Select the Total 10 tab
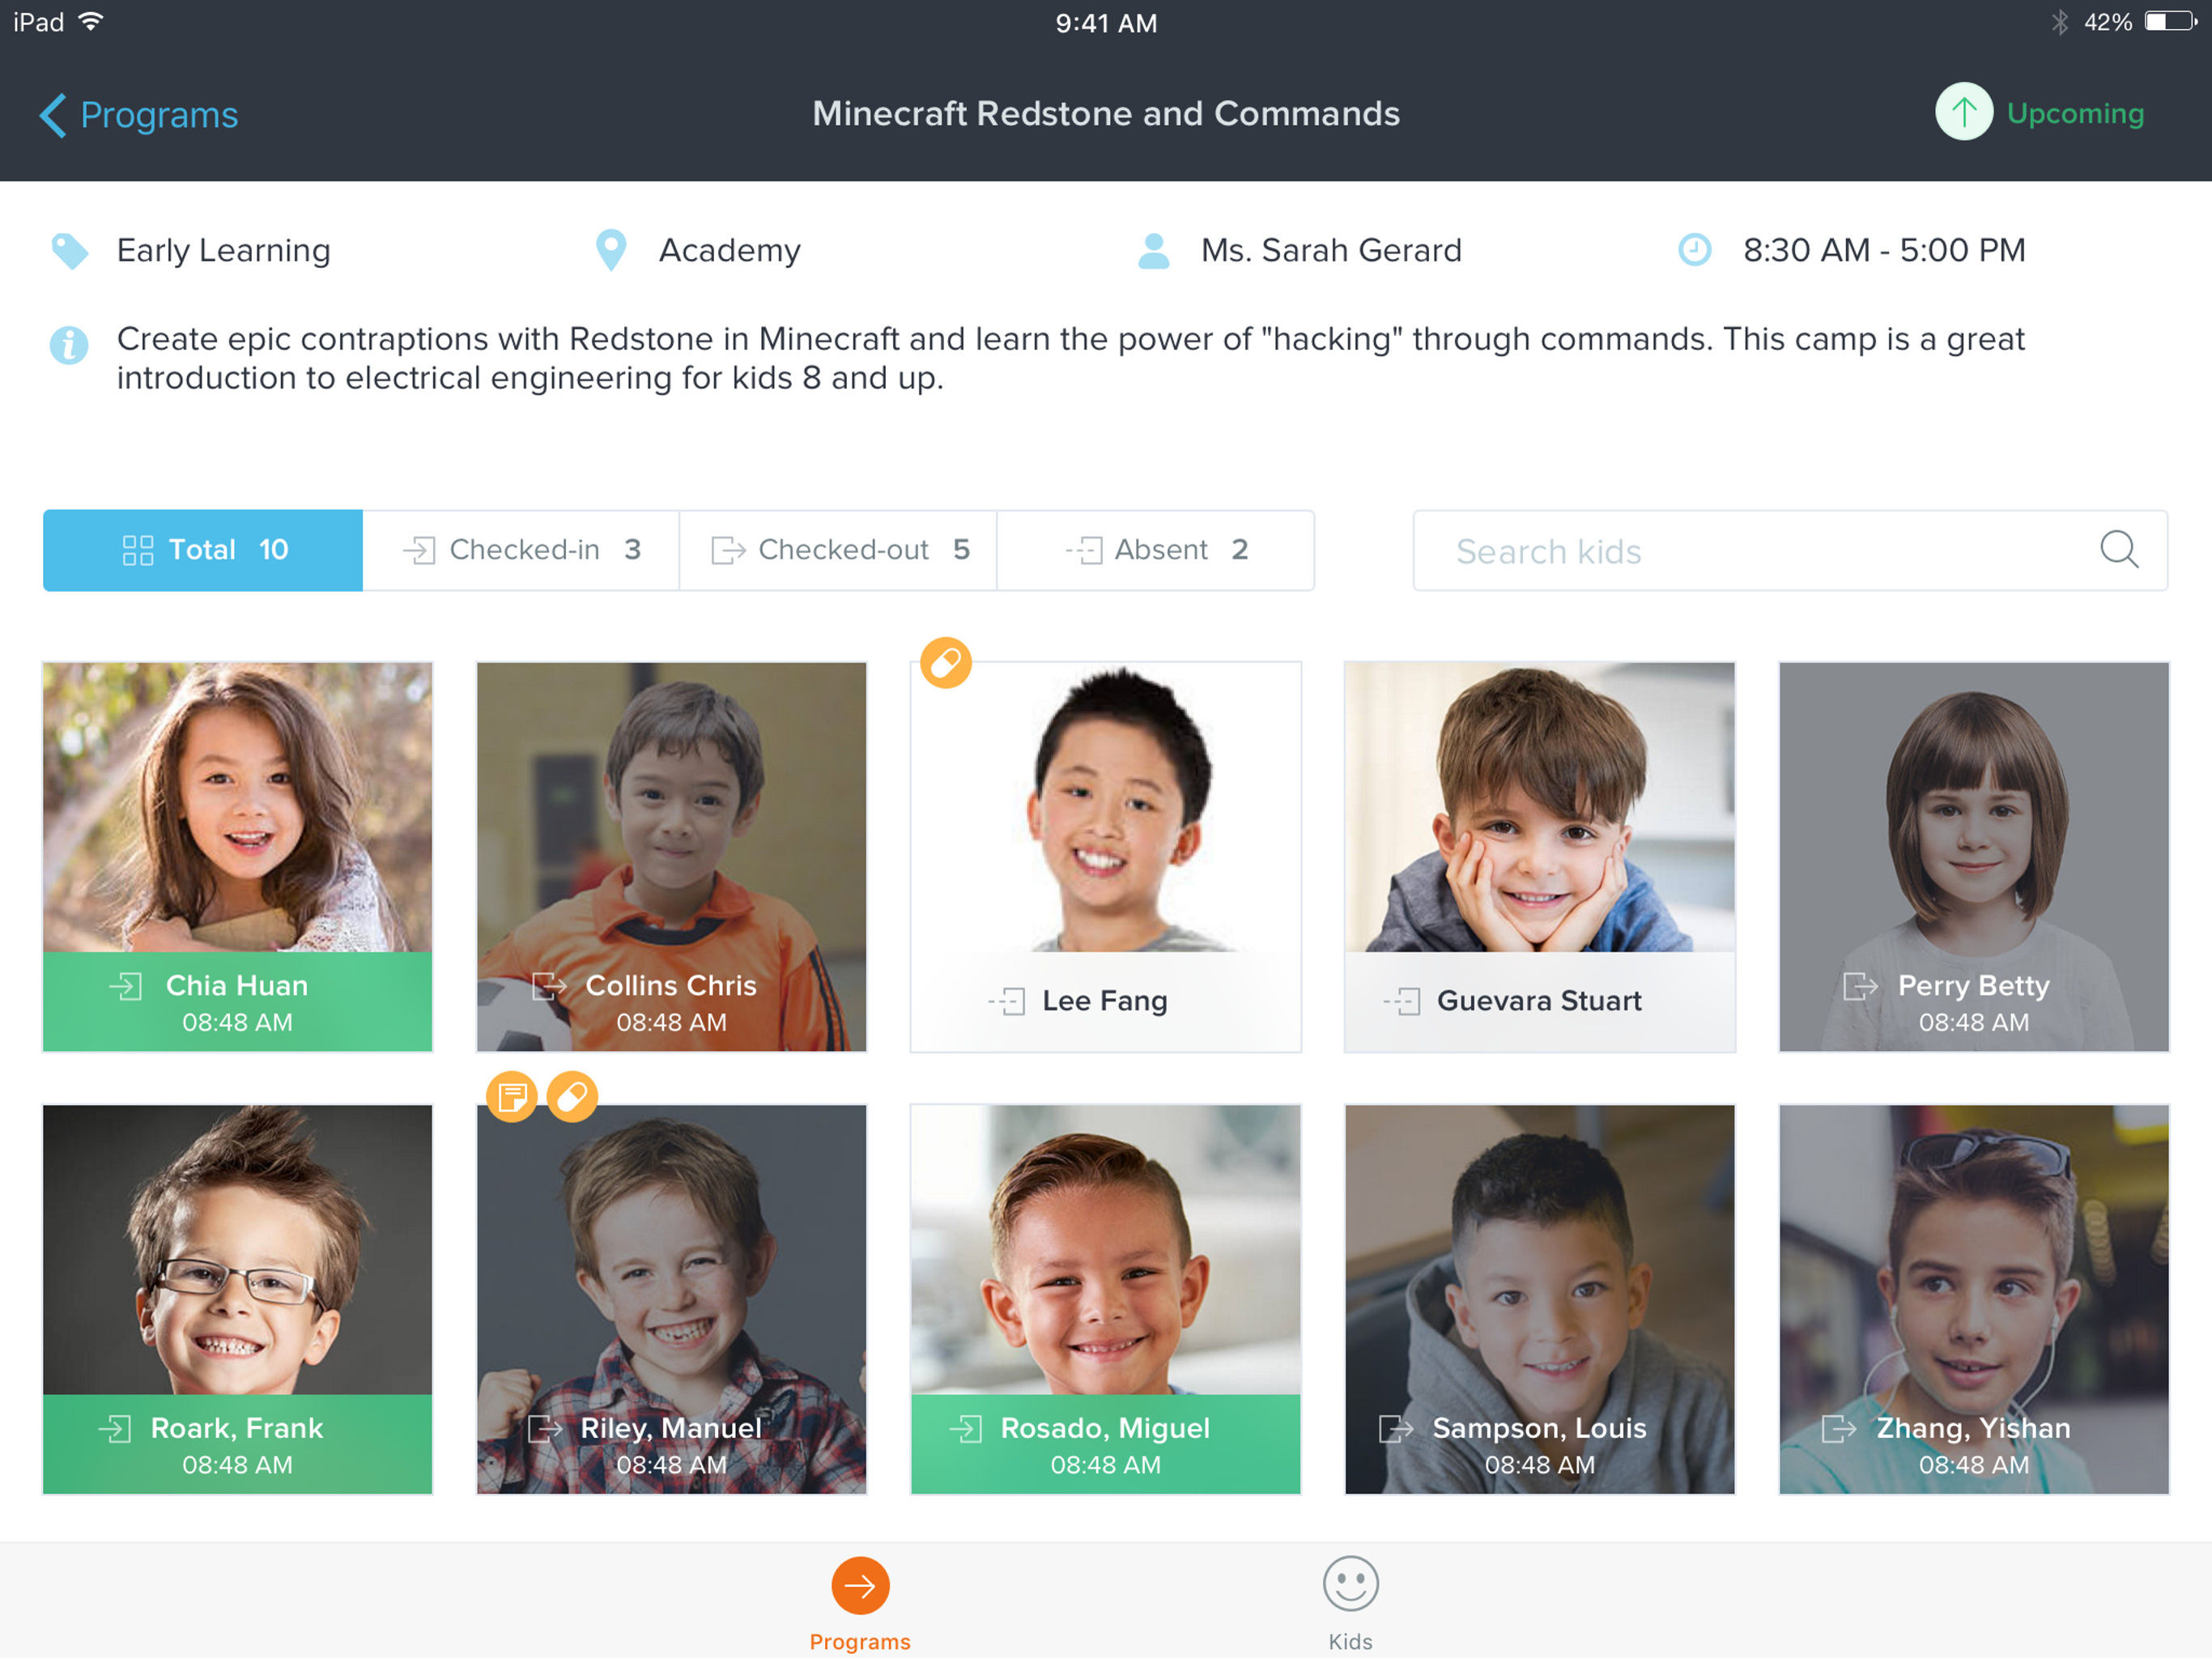2212x1658 pixels. [x=203, y=550]
